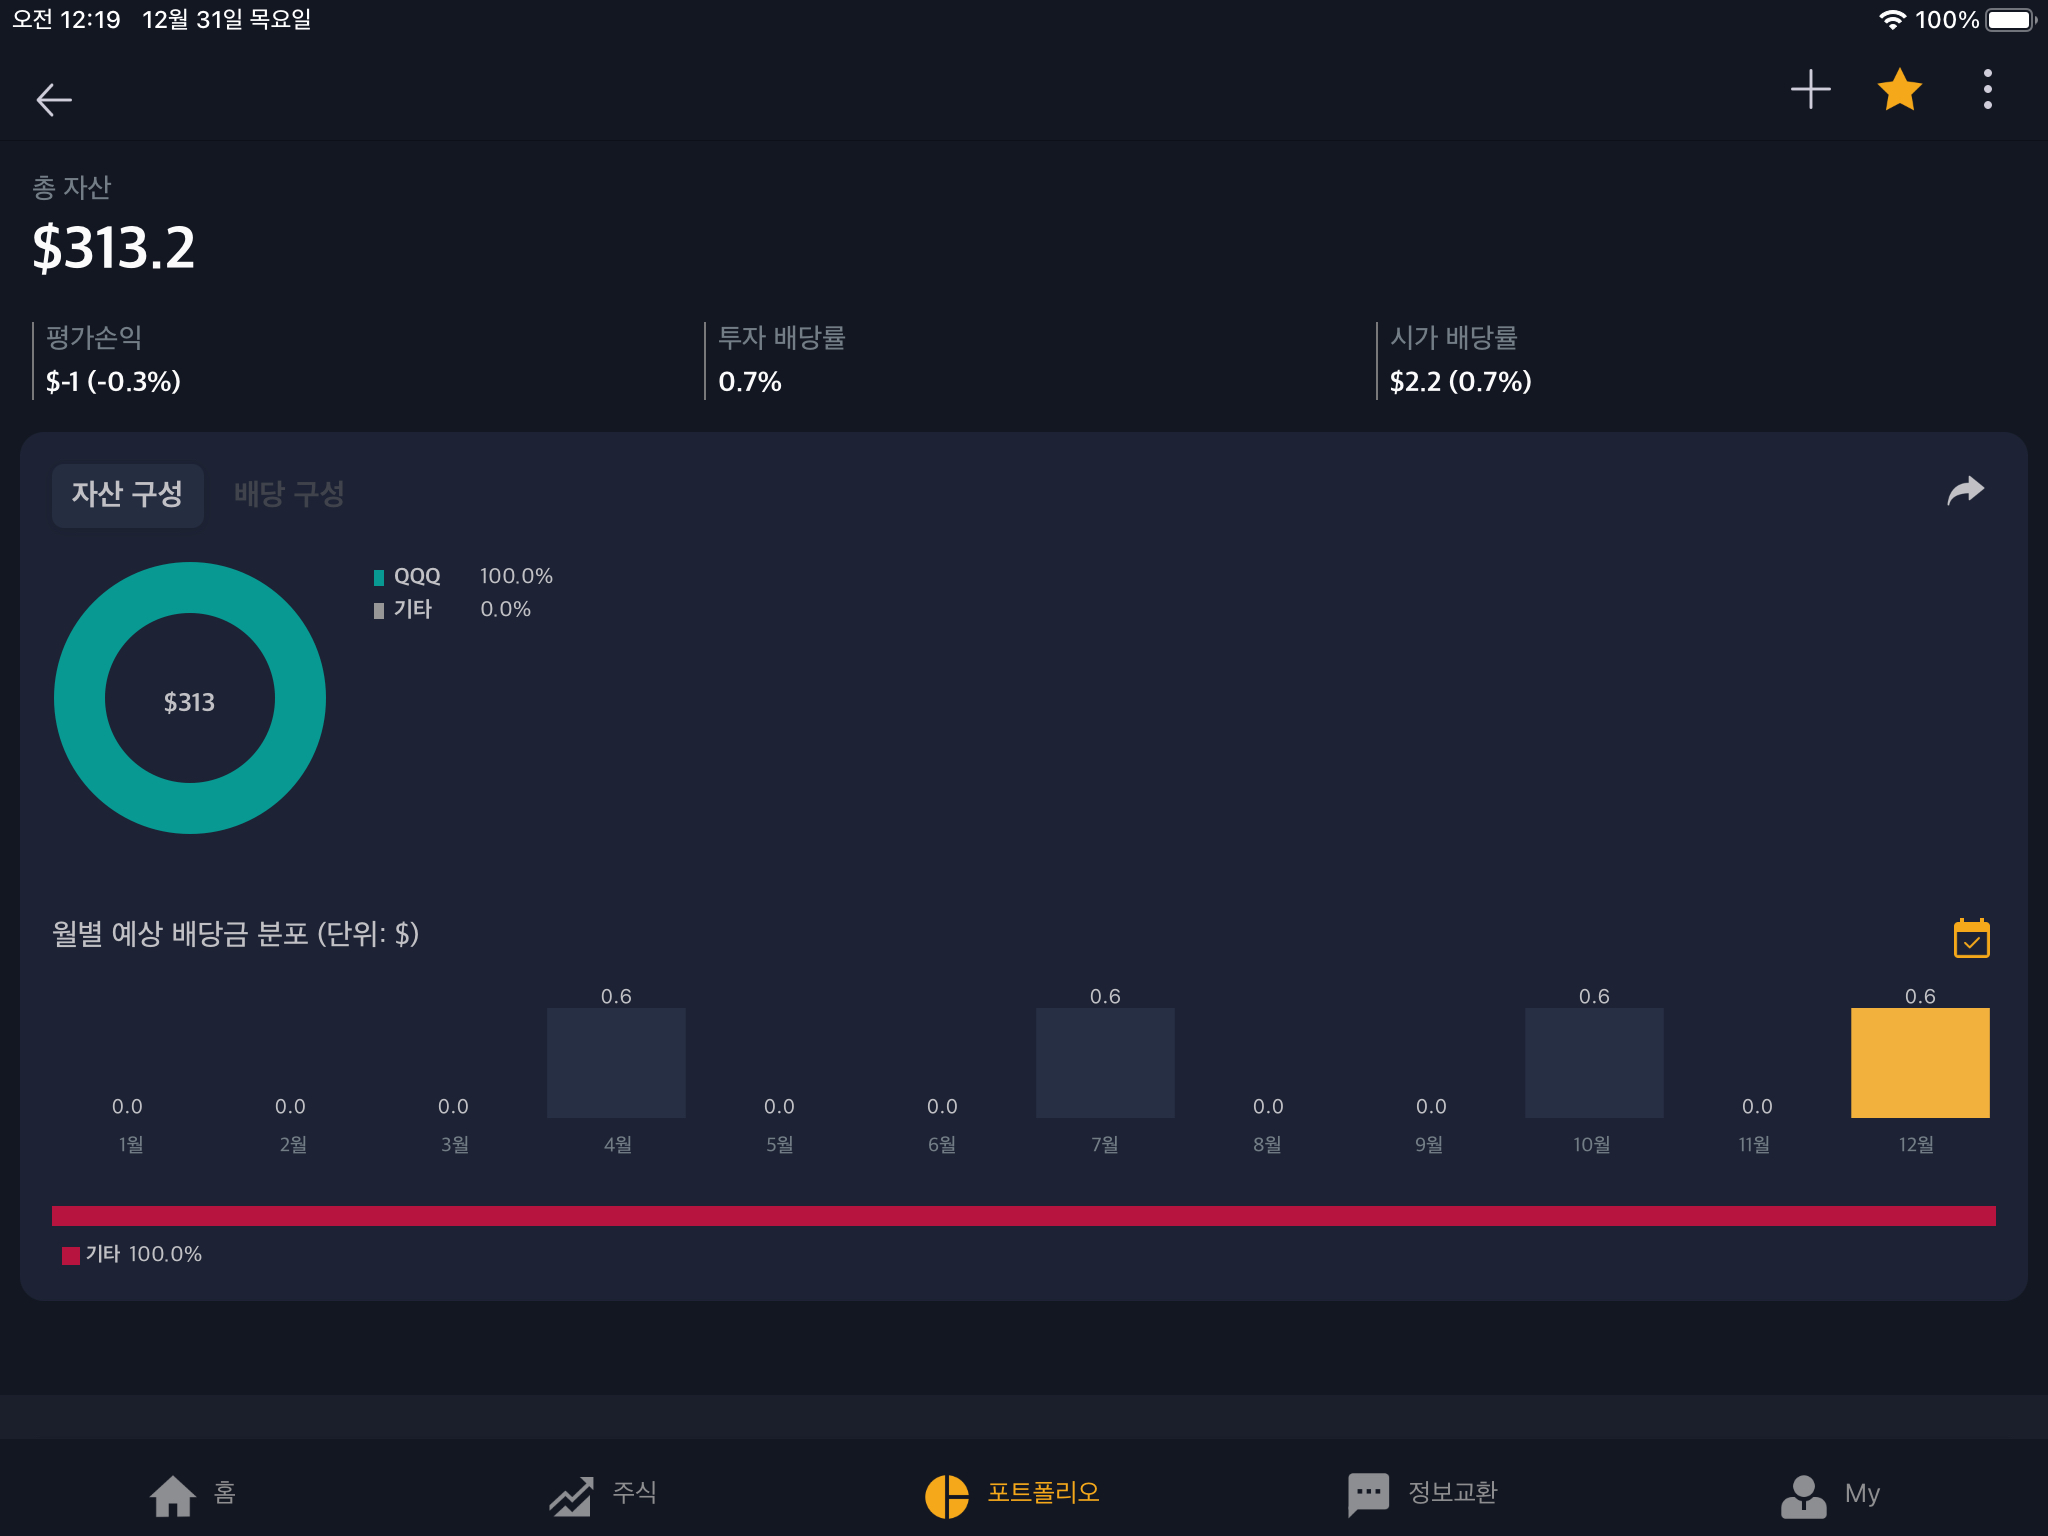The width and height of the screenshot is (2048, 1536).
Task: Open the dividend calendar icon
Action: pyautogui.click(x=1971, y=938)
